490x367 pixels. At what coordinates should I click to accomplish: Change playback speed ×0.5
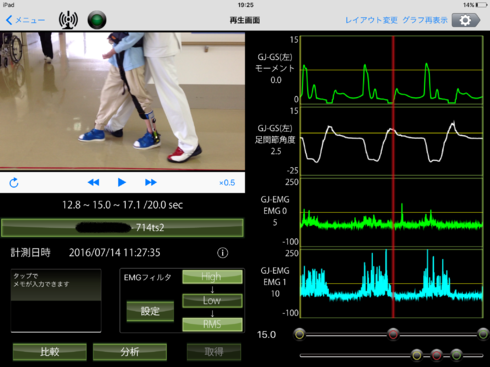[x=227, y=183]
